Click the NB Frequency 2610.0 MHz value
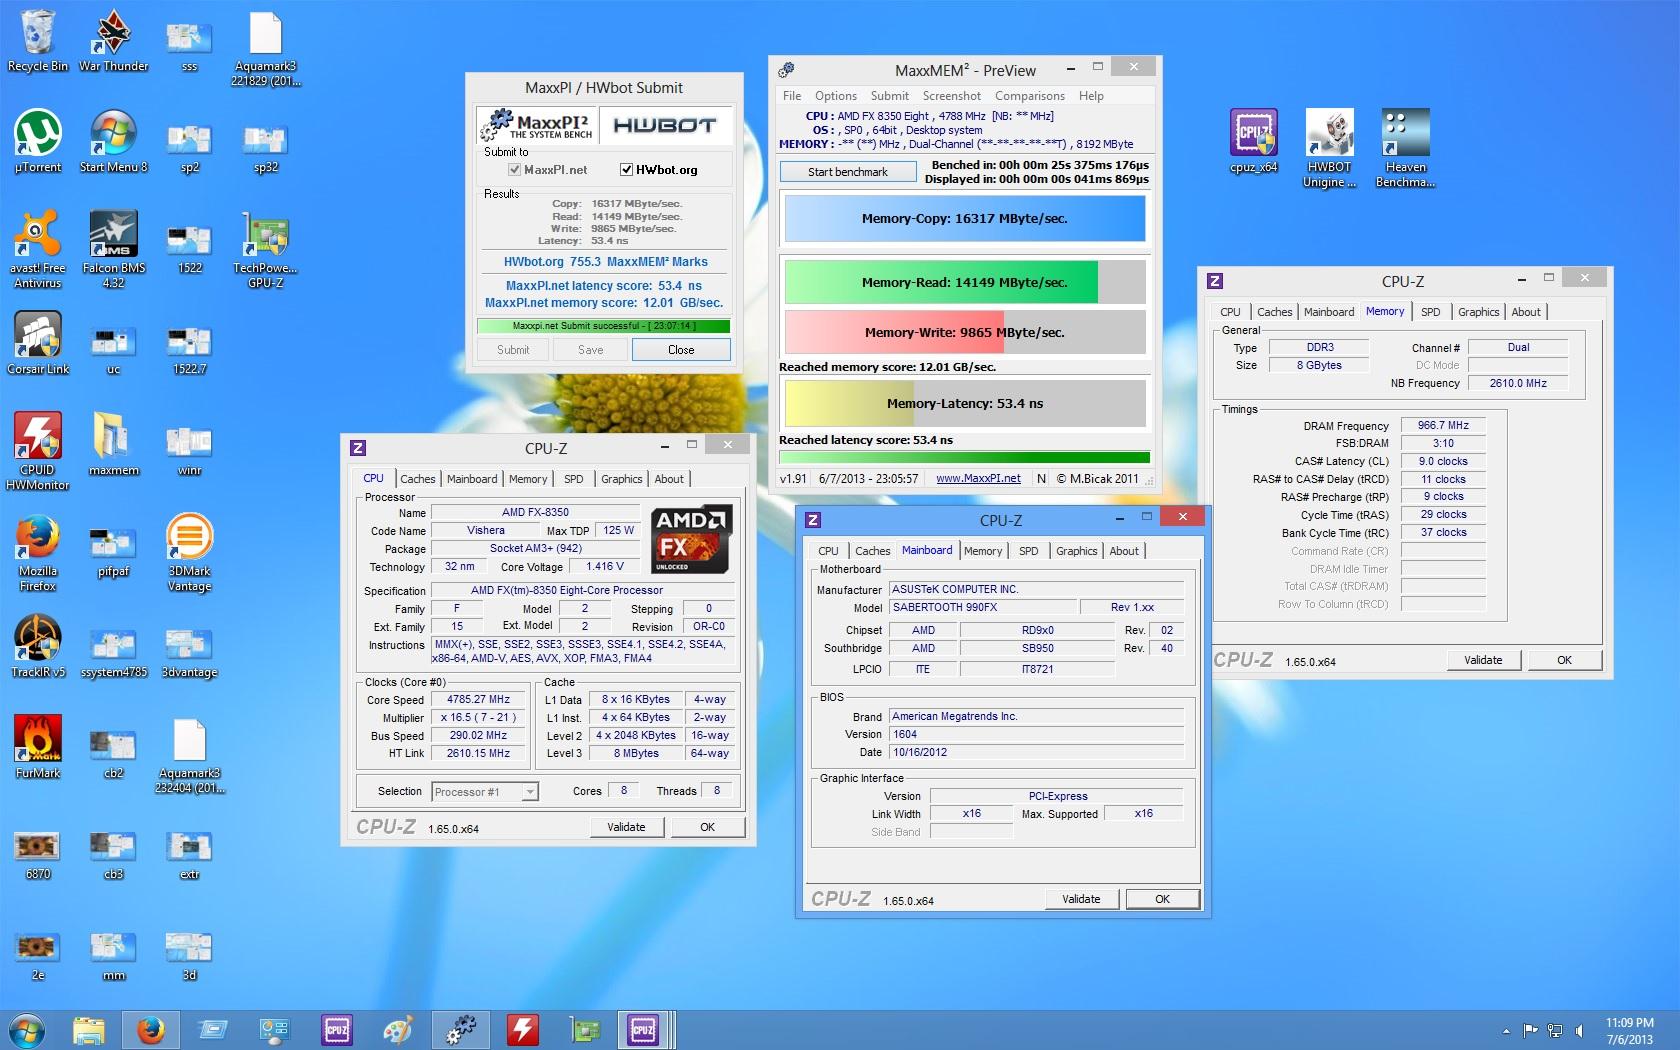The width and height of the screenshot is (1680, 1050). 1517,384
